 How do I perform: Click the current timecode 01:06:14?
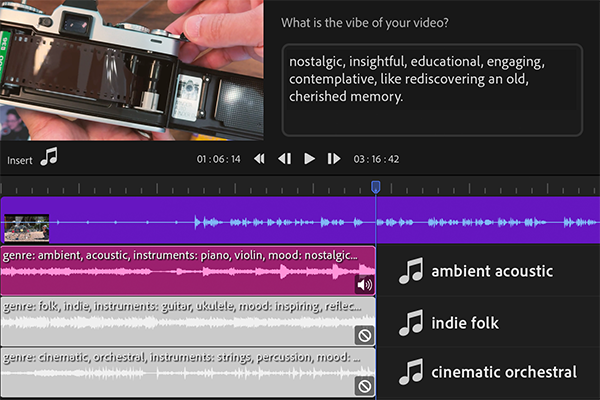[218, 159]
